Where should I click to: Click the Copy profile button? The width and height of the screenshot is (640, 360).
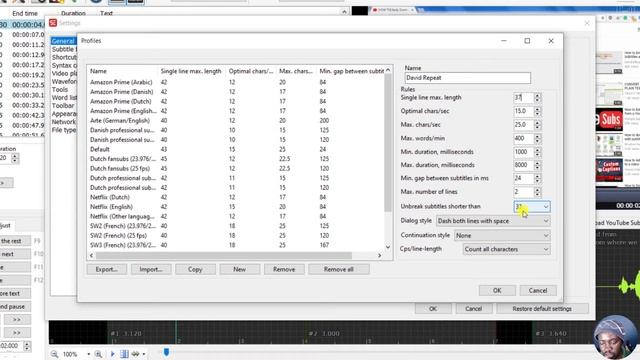[x=195, y=269]
